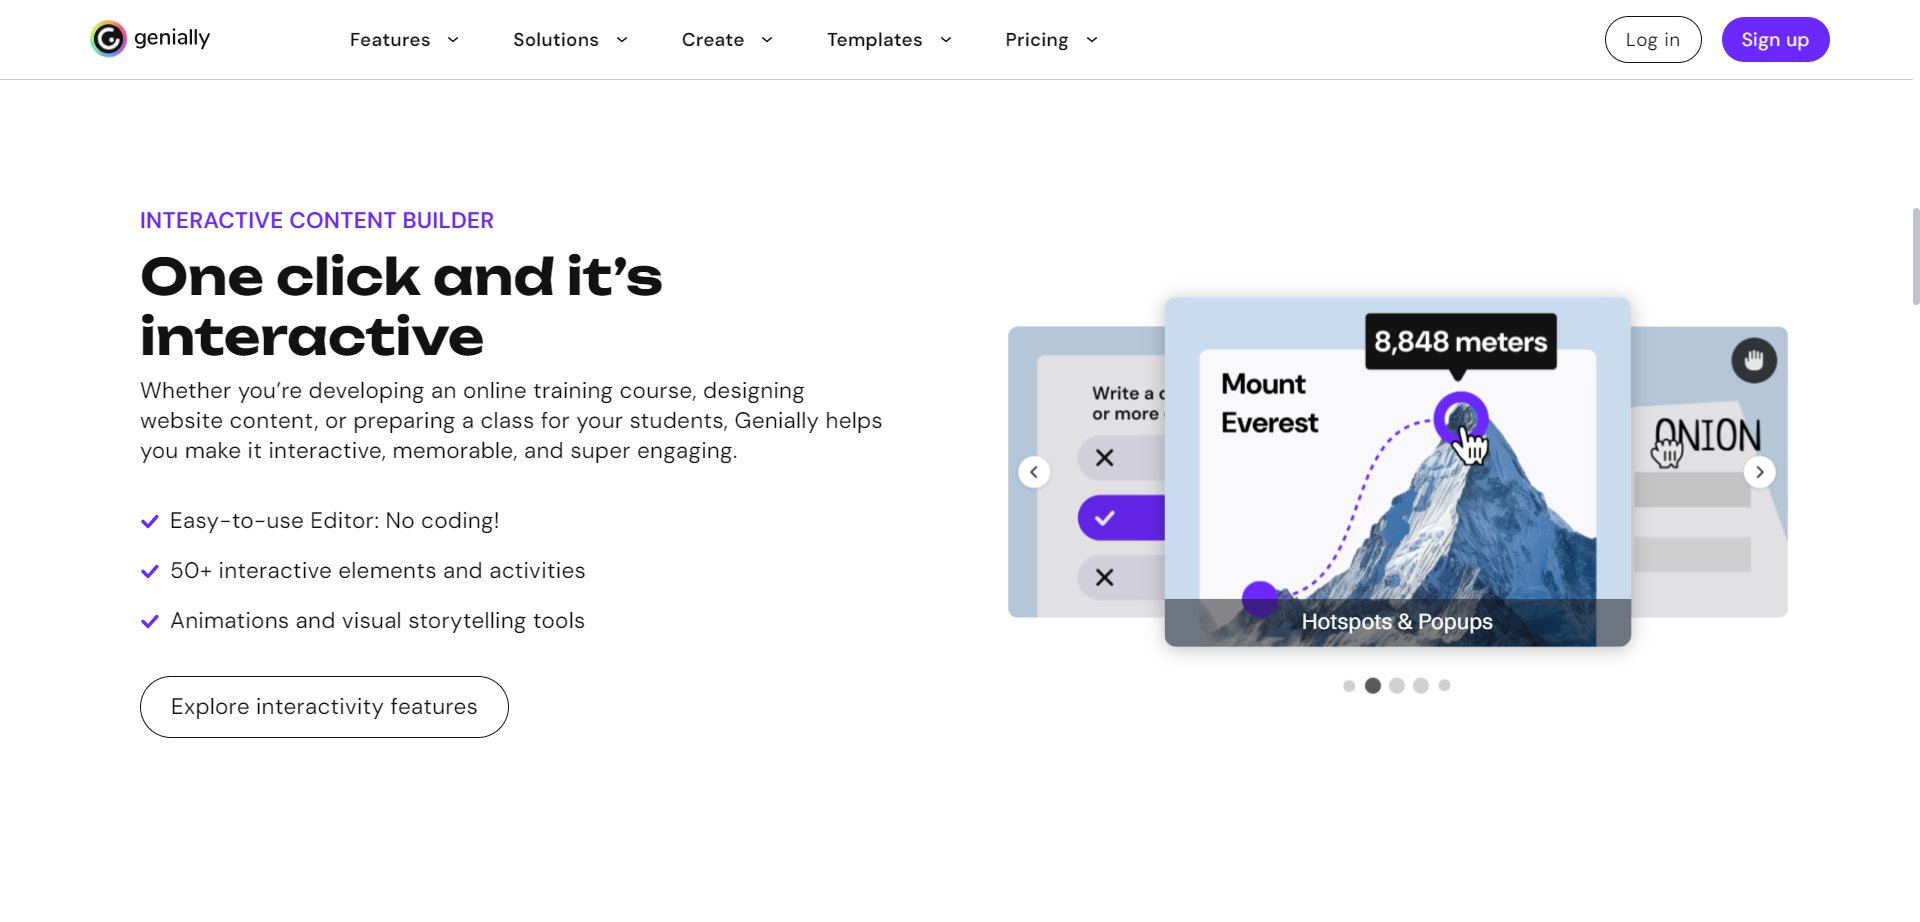The width and height of the screenshot is (1920, 922).
Task: Click the checkmark beside Animations and visual storytelling
Action: click(x=150, y=621)
